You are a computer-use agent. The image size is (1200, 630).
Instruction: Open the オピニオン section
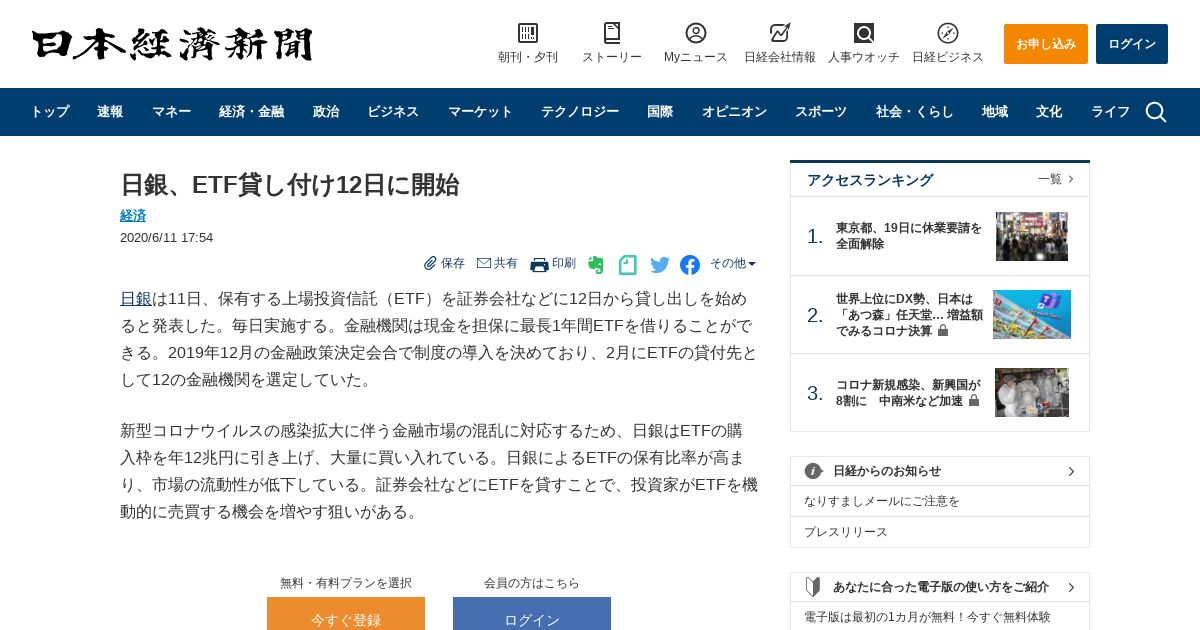pyautogui.click(x=734, y=112)
